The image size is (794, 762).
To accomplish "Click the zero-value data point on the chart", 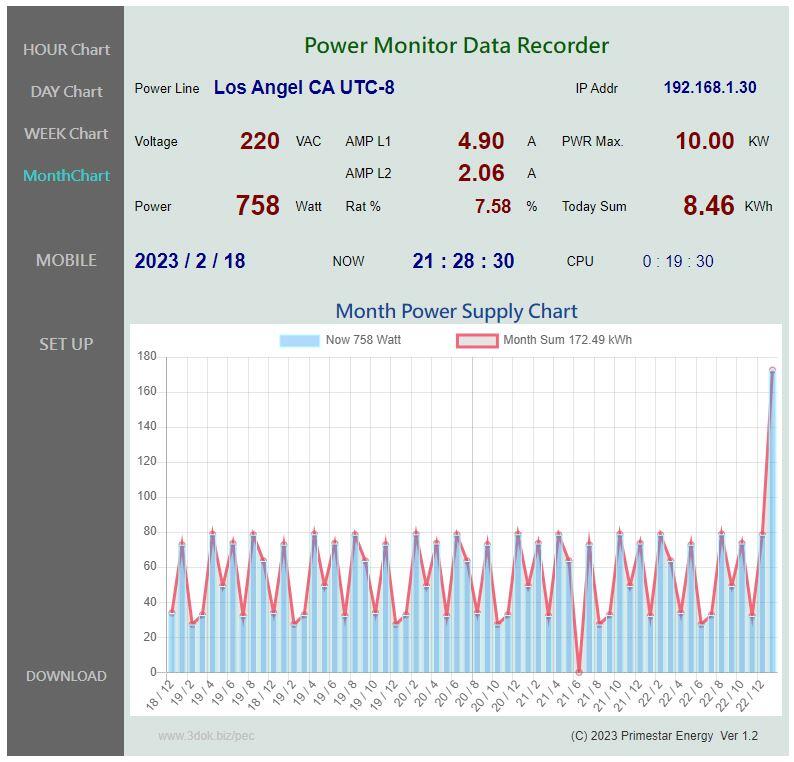I will point(579,671).
